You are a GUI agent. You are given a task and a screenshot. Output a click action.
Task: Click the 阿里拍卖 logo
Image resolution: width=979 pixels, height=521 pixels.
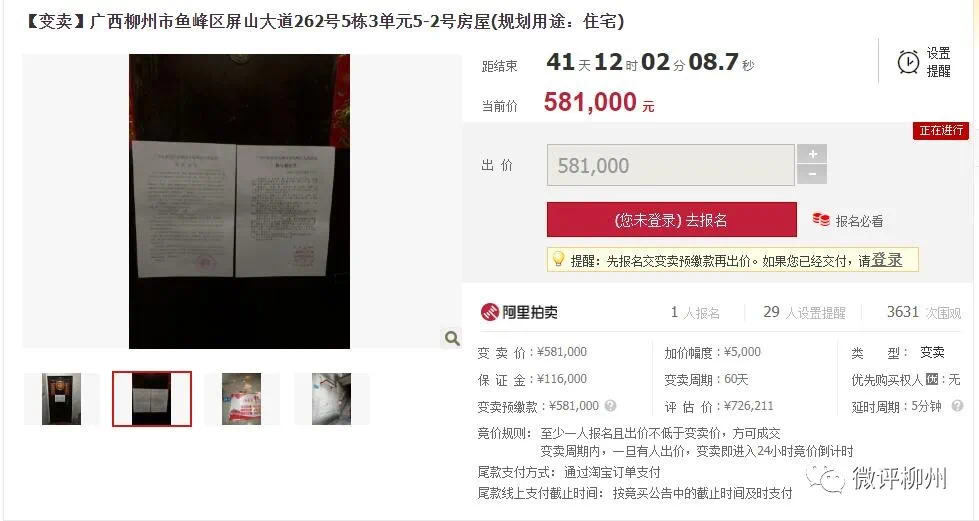click(x=519, y=312)
